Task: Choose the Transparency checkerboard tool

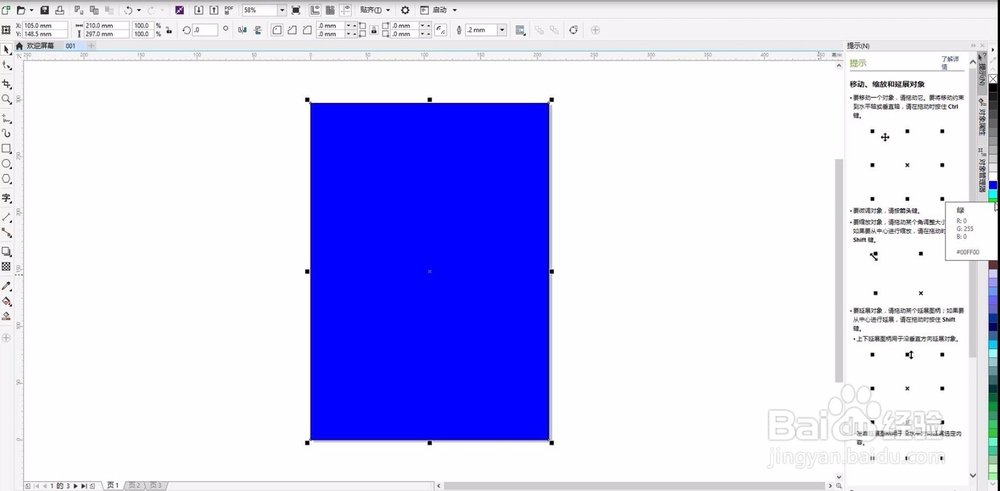Action: pos(6,267)
